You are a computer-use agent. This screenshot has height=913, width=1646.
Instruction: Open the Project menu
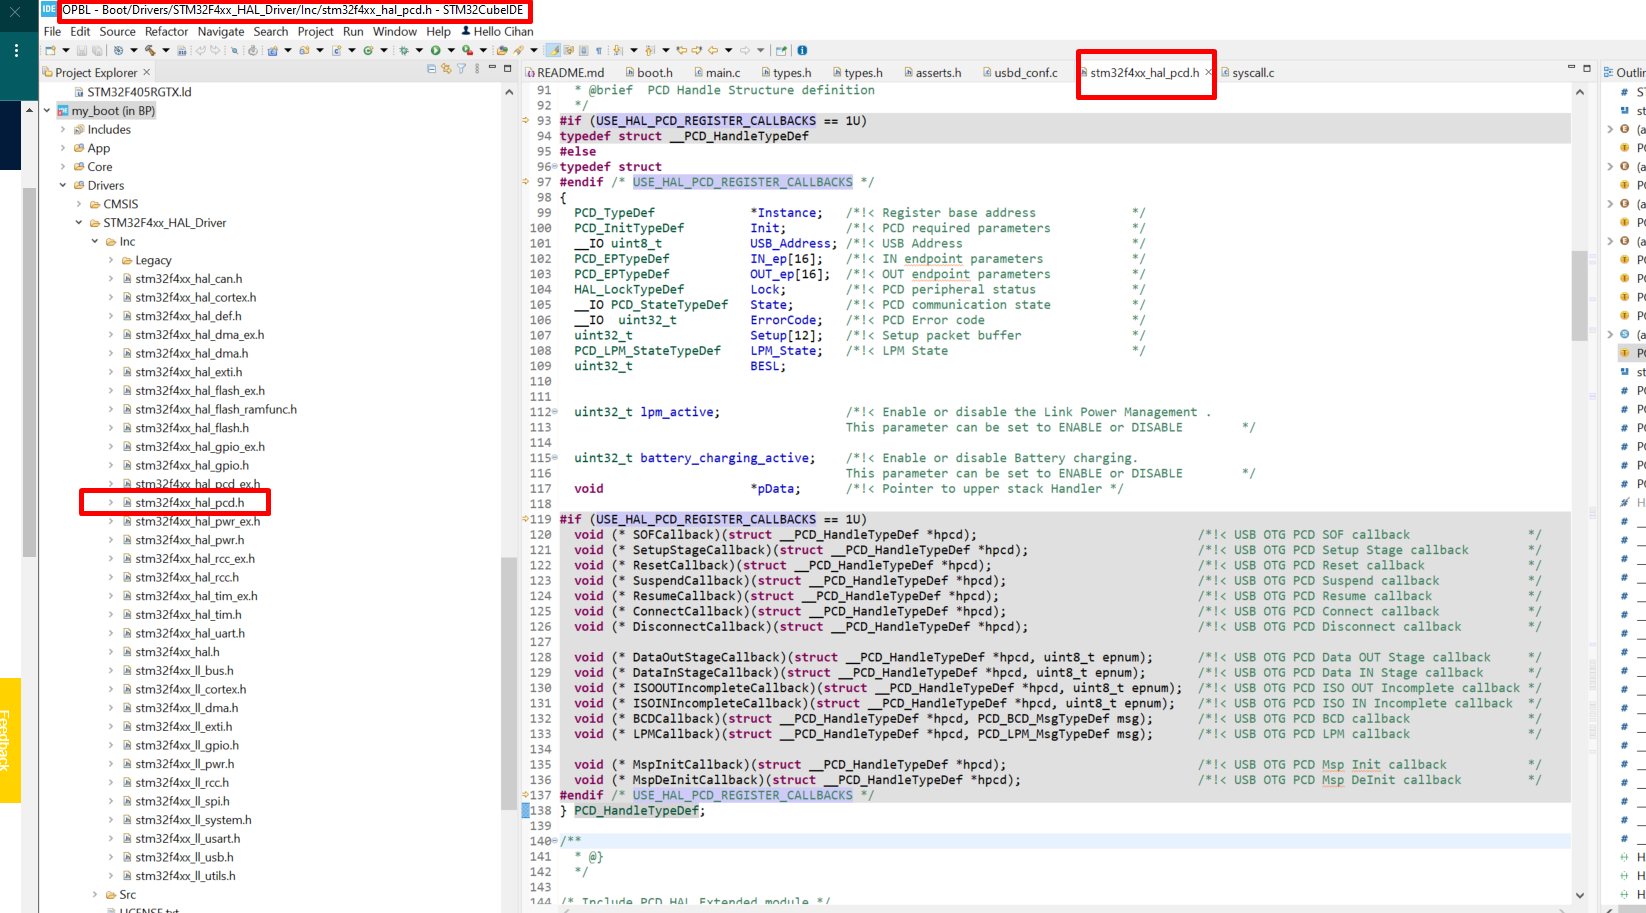point(315,32)
